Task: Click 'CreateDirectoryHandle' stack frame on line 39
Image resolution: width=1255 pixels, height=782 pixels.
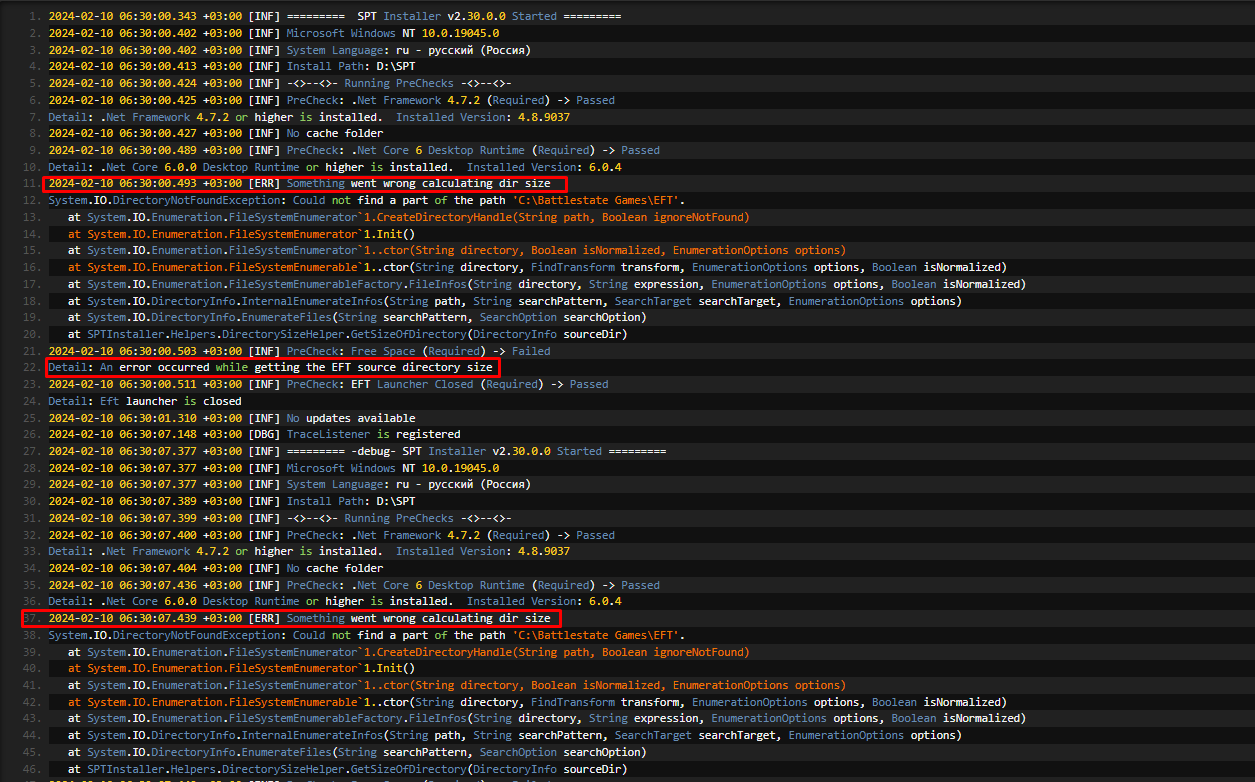Action: [409, 652]
